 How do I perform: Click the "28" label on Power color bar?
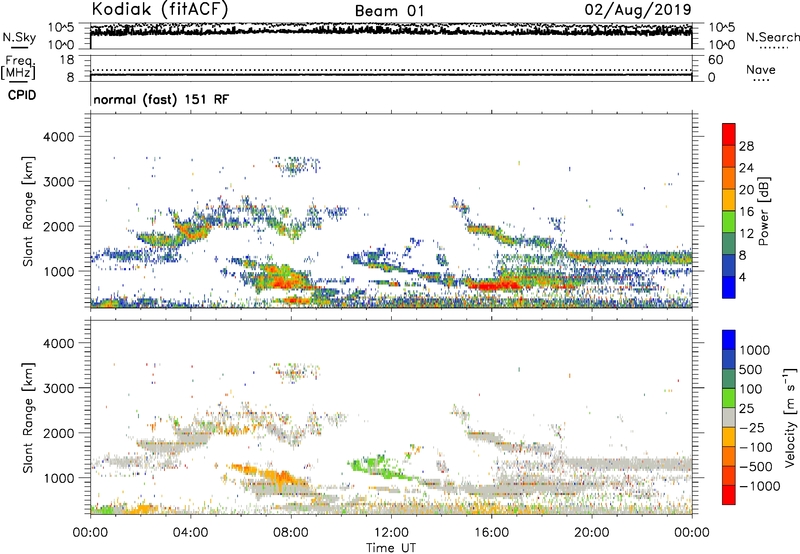coord(746,146)
